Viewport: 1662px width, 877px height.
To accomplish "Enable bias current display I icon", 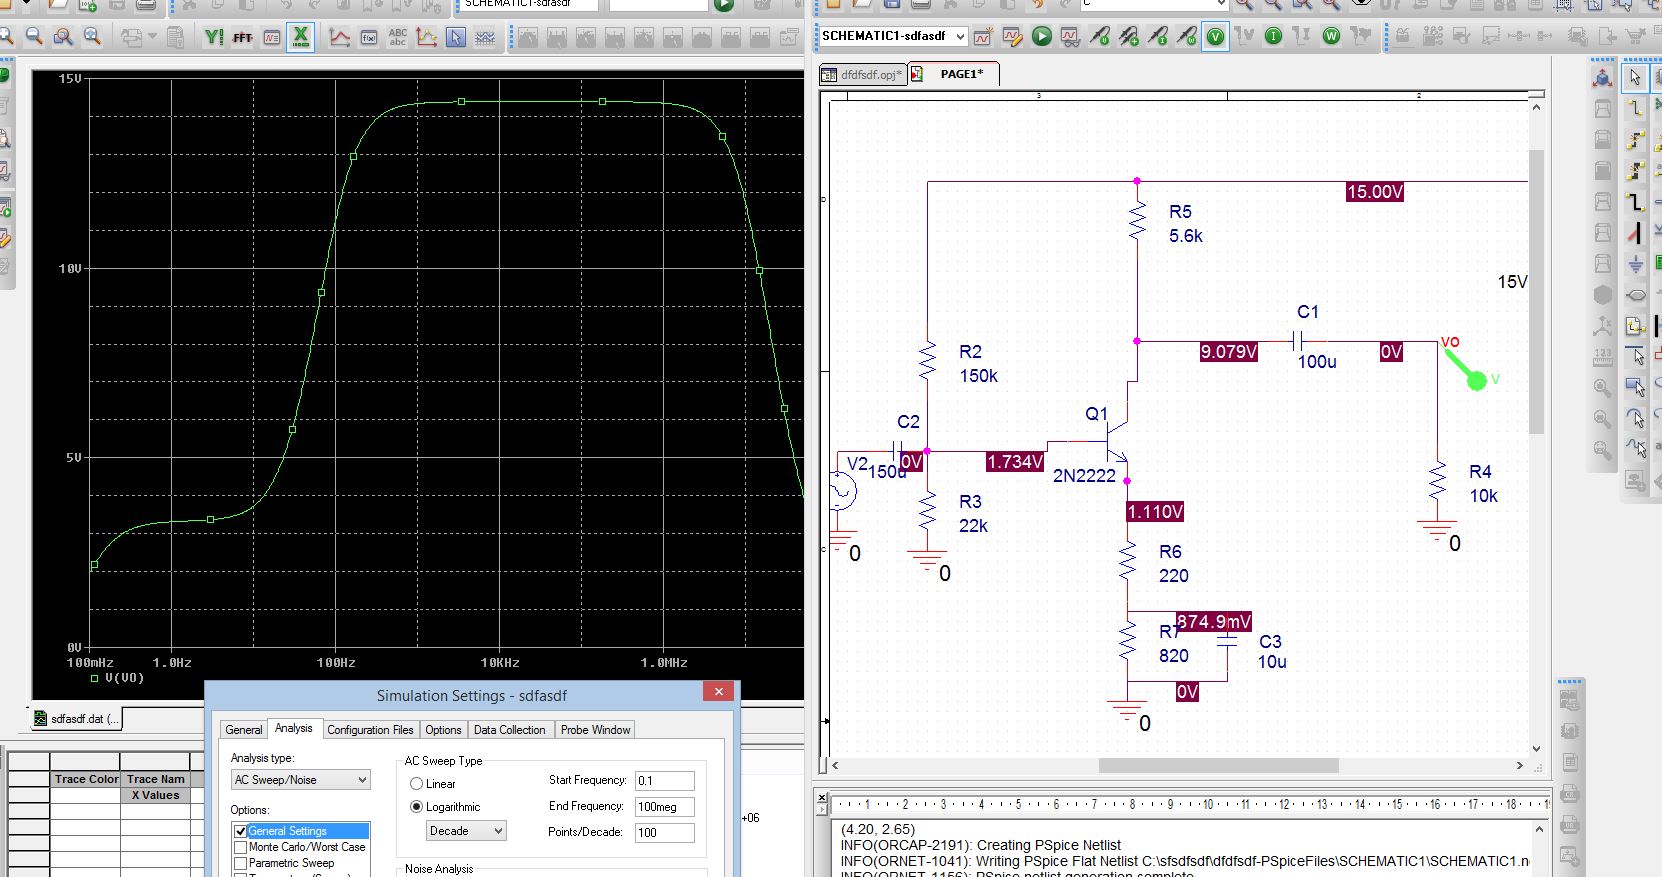I will point(1273,37).
